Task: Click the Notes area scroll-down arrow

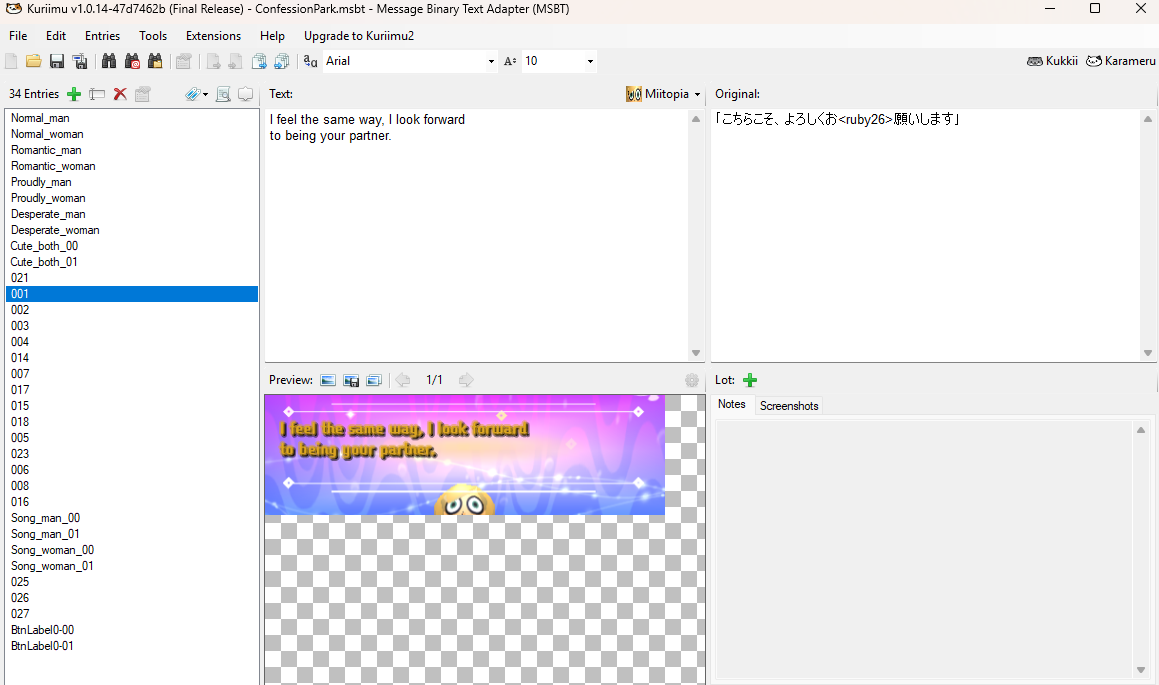Action: tap(1141, 670)
